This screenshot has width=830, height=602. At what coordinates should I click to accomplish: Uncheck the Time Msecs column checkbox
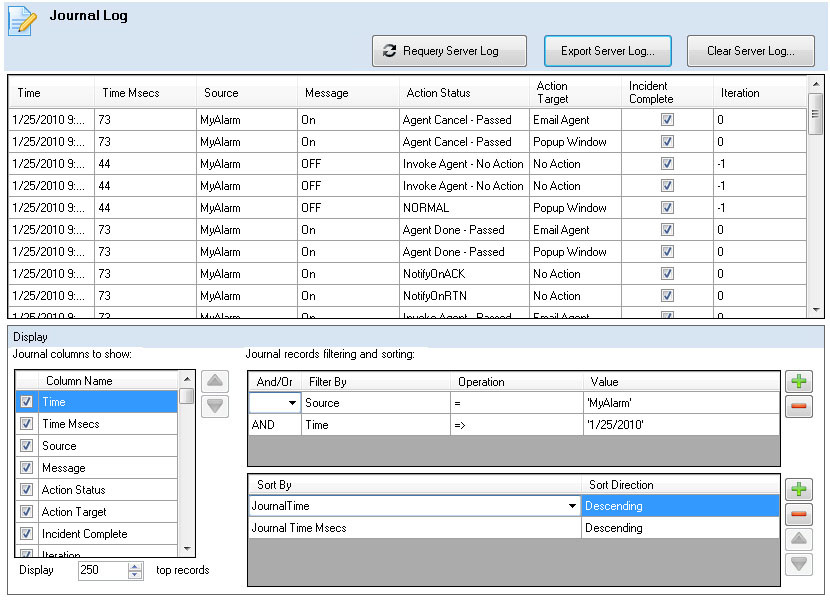[27, 424]
